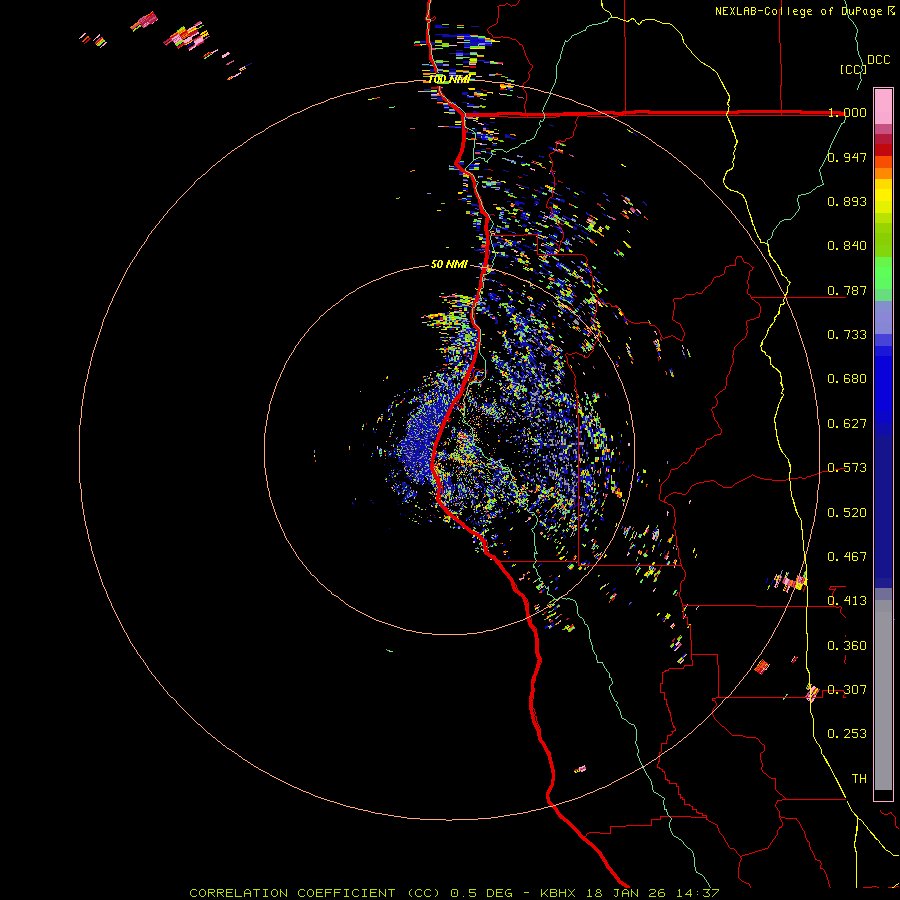This screenshot has height=900, width=900.
Task: Click the [CC] label above the color scale
Action: (853, 69)
